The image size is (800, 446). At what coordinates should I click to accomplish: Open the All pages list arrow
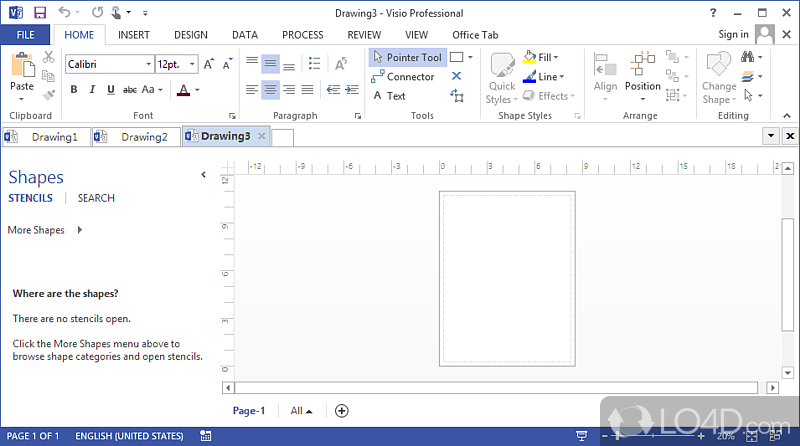pyautogui.click(x=309, y=411)
